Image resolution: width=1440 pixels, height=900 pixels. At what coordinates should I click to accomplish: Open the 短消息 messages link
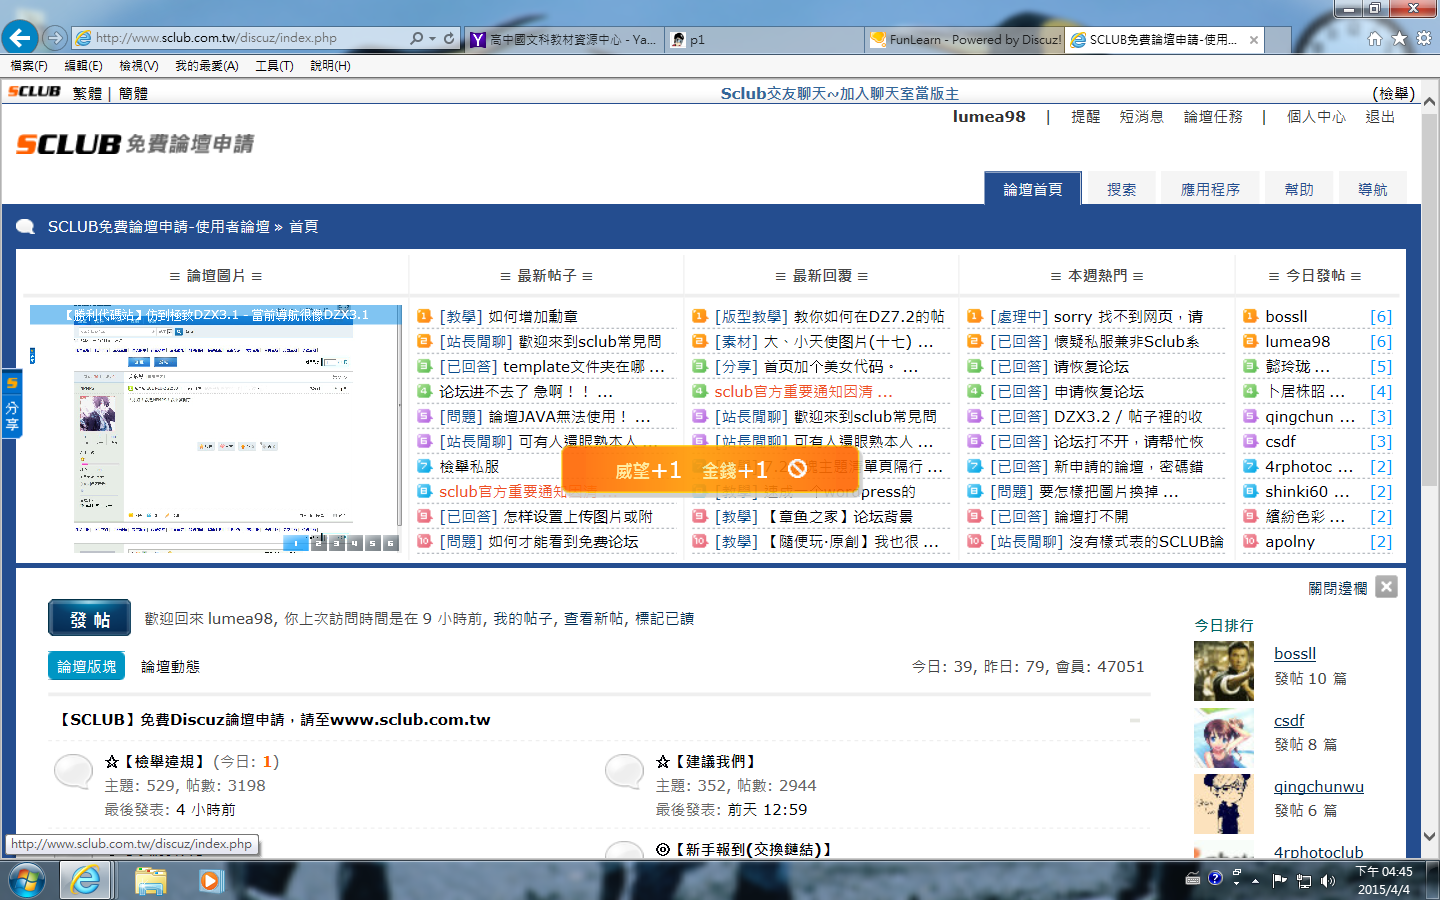(x=1141, y=117)
